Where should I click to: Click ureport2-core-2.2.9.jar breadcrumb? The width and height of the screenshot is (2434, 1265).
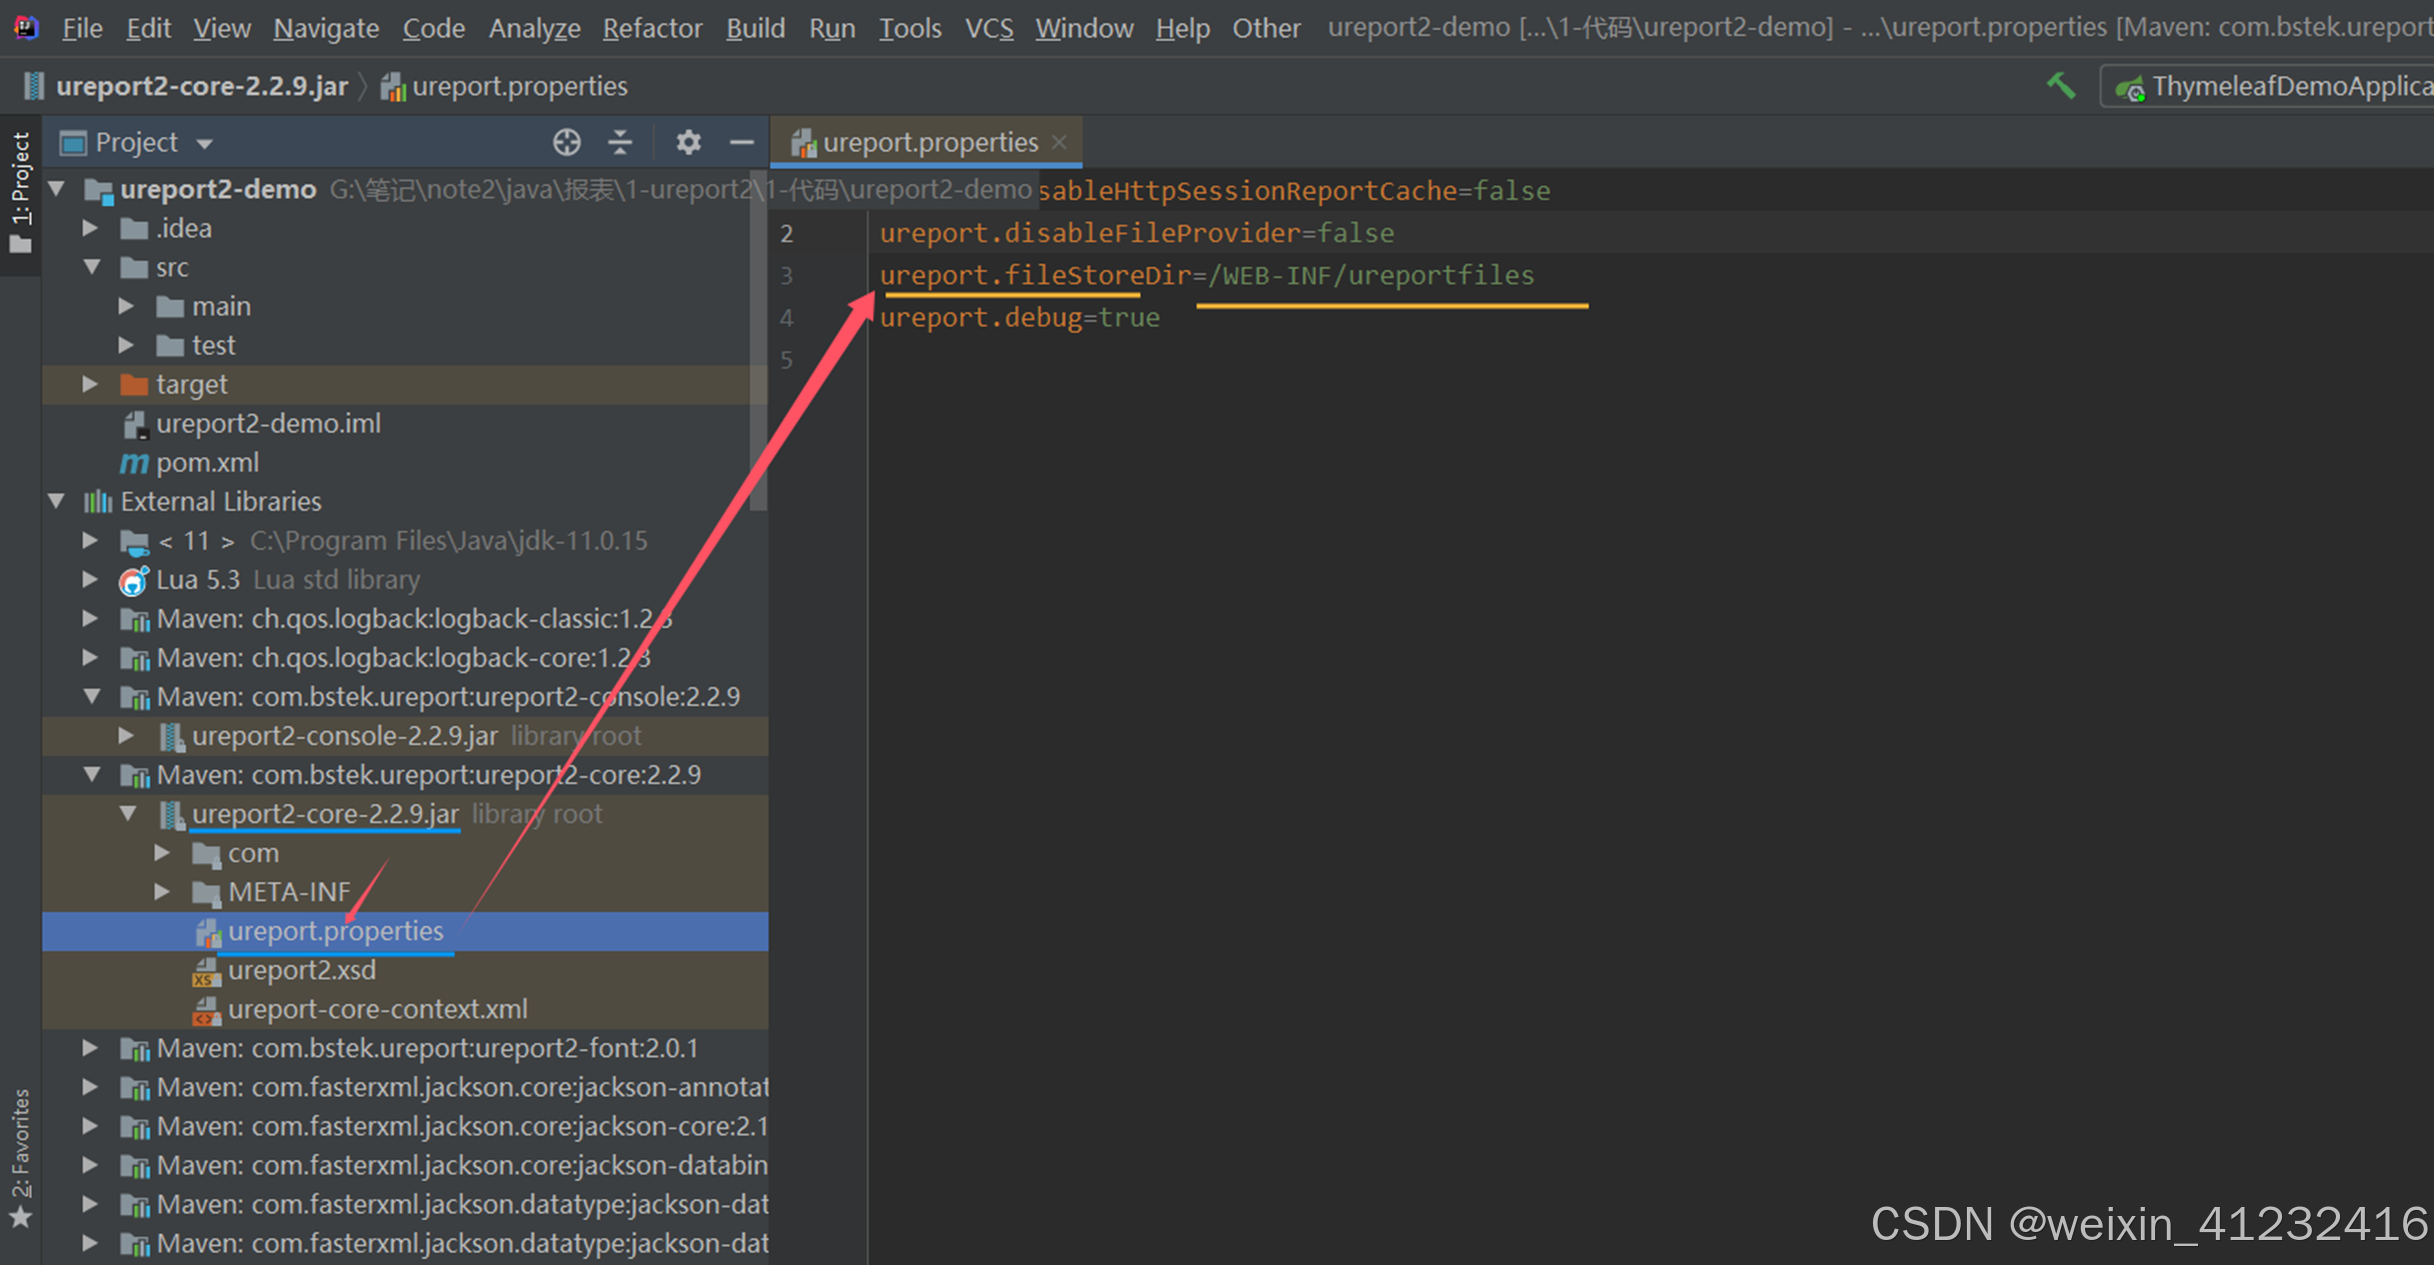tap(201, 87)
